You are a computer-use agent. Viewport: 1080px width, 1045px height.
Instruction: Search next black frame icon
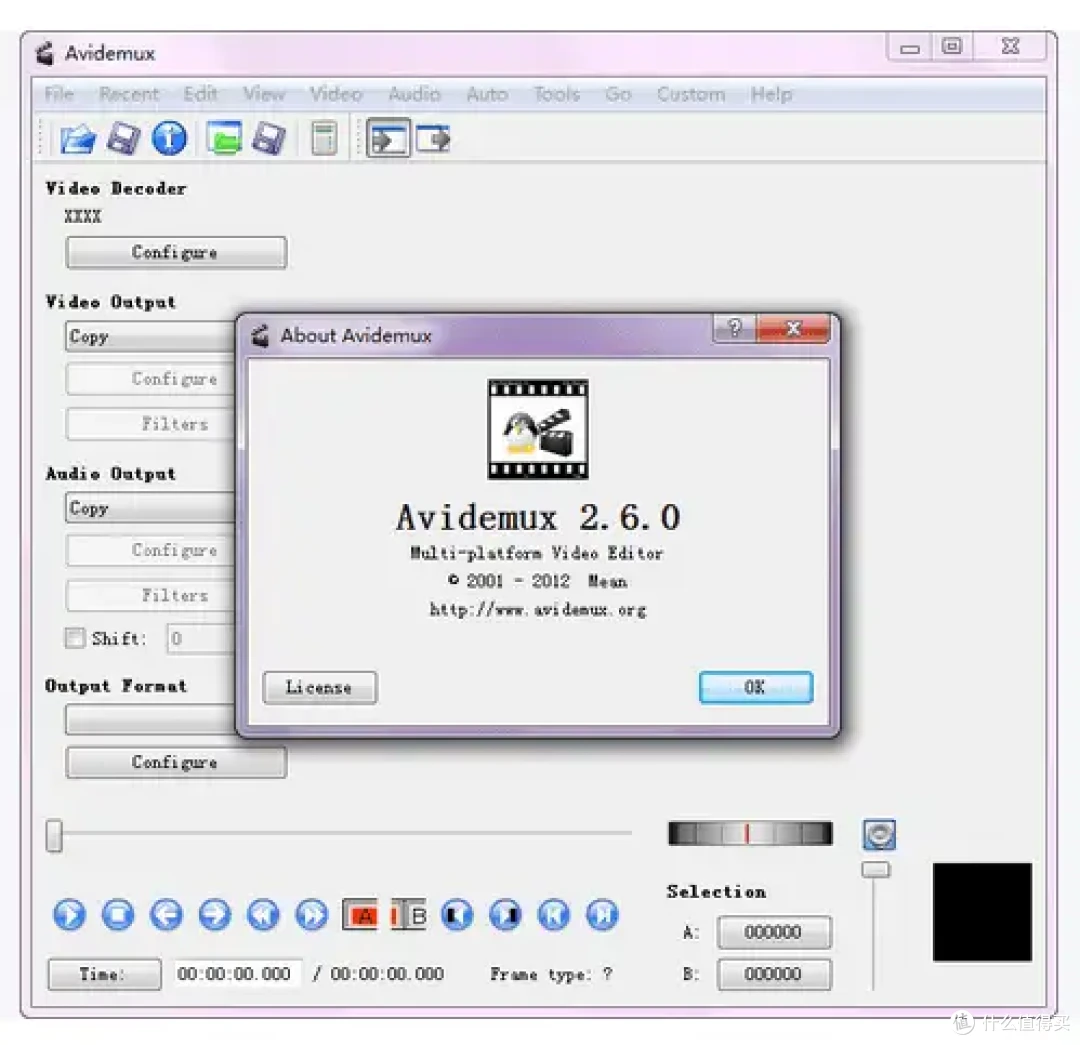(506, 915)
